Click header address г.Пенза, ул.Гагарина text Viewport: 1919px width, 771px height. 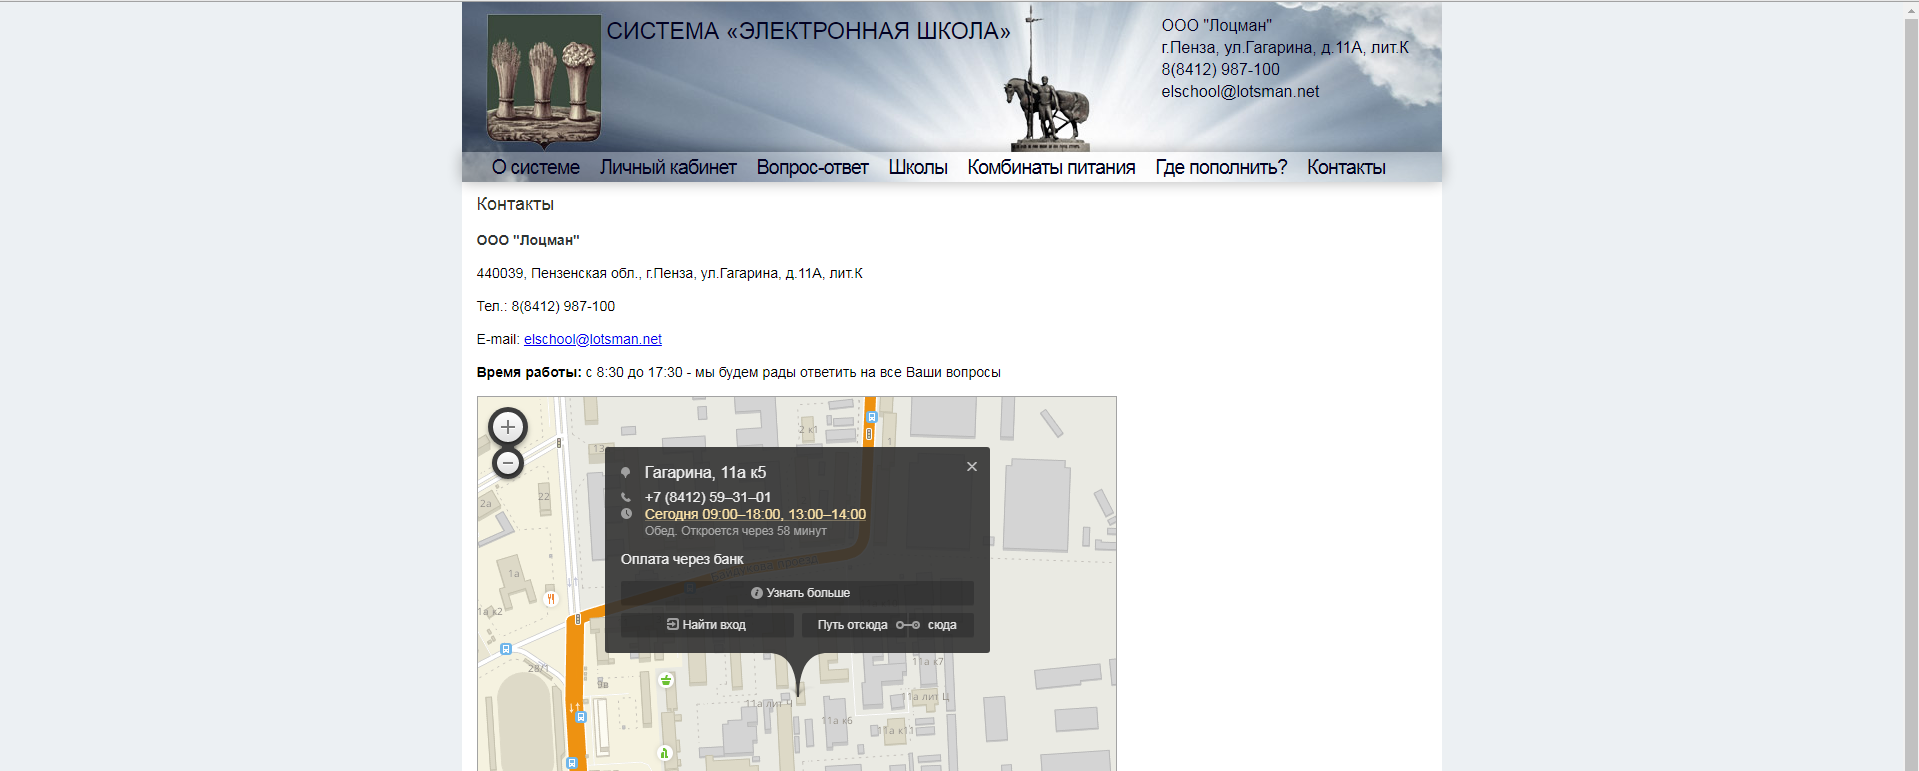coord(1285,48)
